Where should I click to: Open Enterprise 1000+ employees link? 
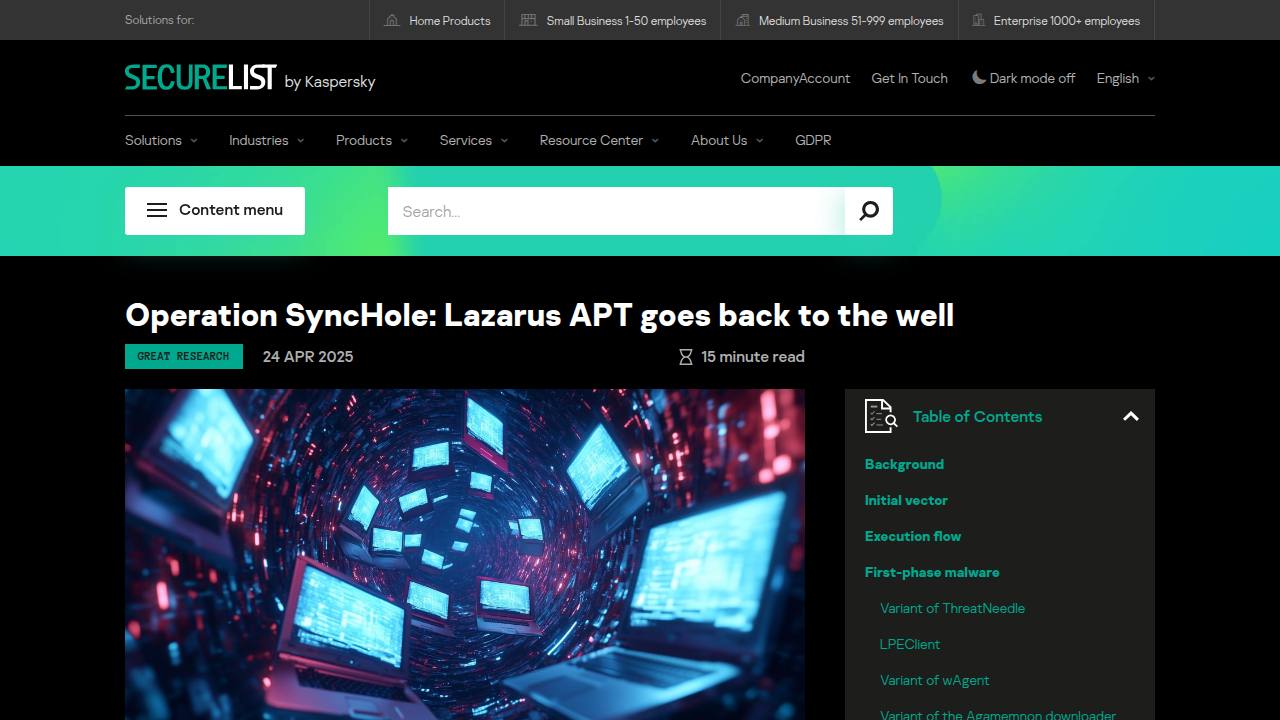pos(1055,20)
